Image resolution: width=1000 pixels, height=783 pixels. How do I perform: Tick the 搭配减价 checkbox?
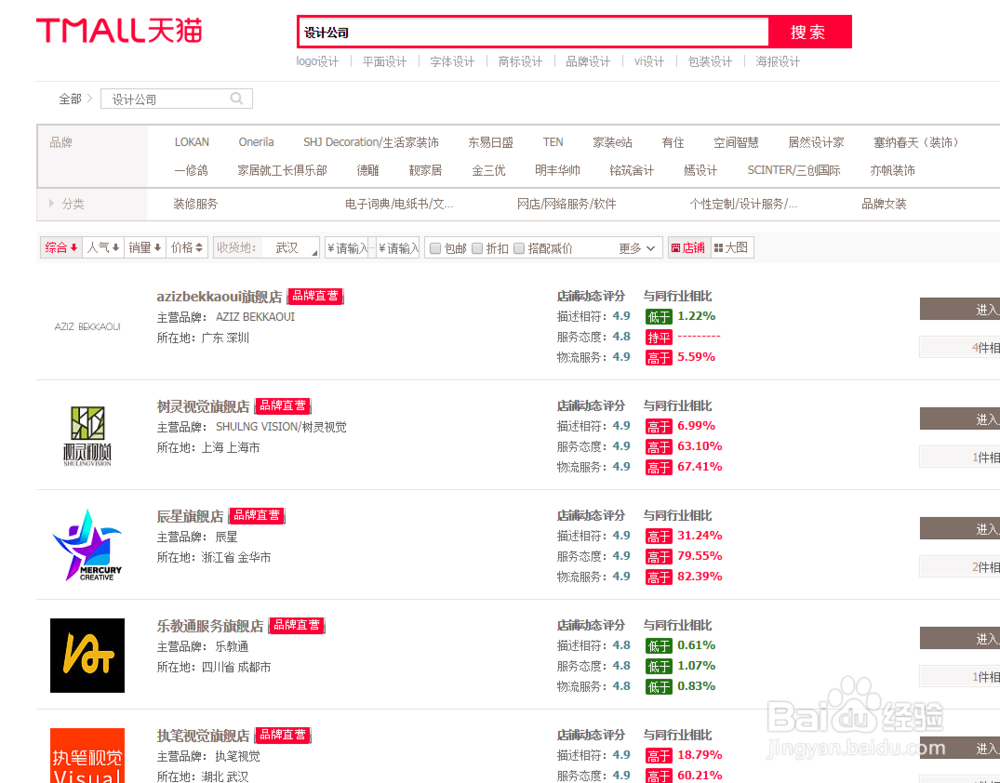click(519, 248)
